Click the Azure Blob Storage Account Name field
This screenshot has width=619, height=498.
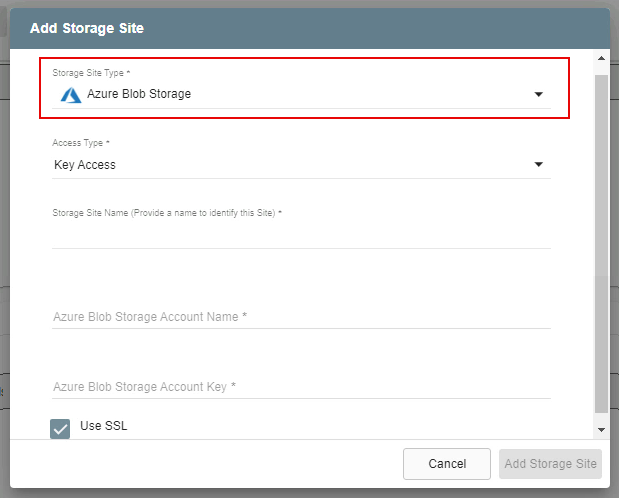tap(300, 316)
